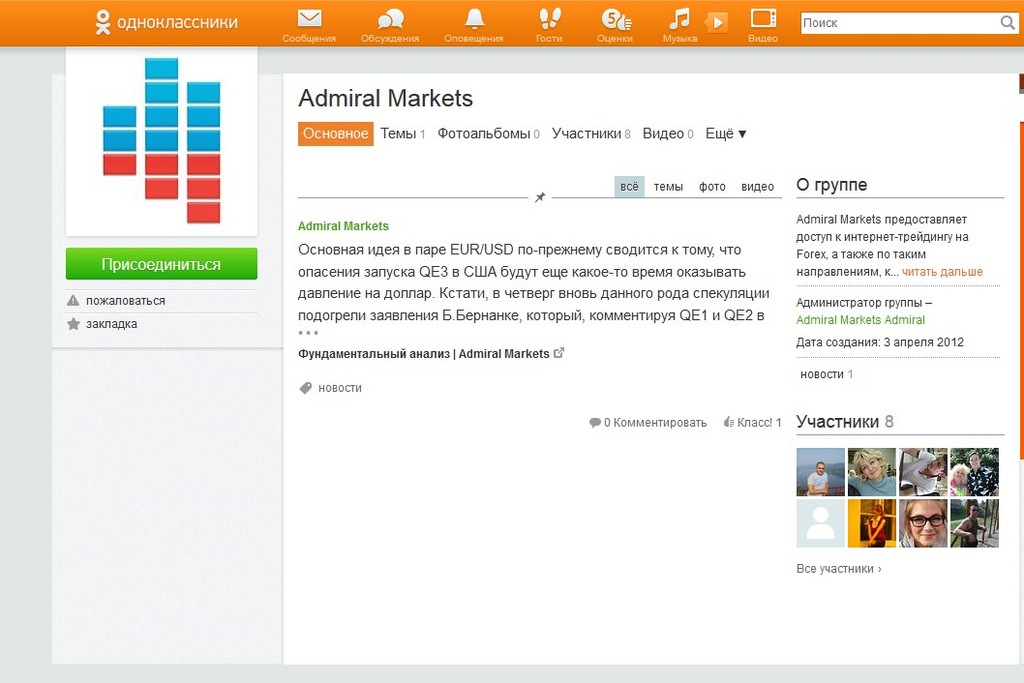Select the всё feed filter
The image size is (1024, 683).
pyautogui.click(x=630, y=187)
